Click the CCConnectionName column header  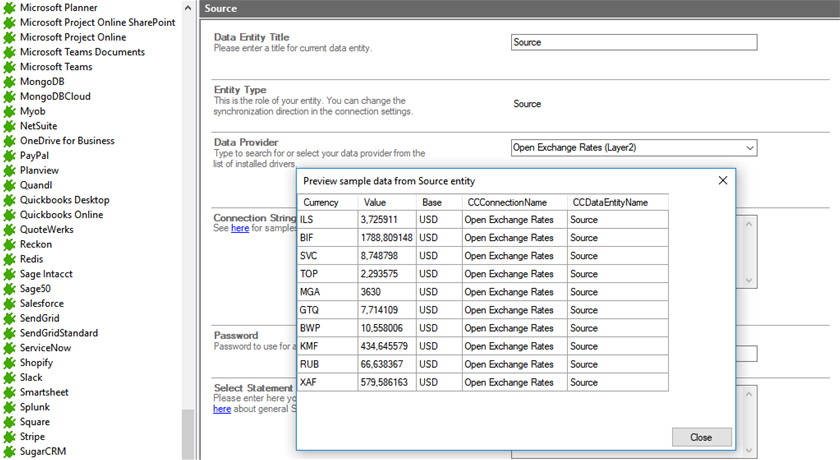click(514, 202)
